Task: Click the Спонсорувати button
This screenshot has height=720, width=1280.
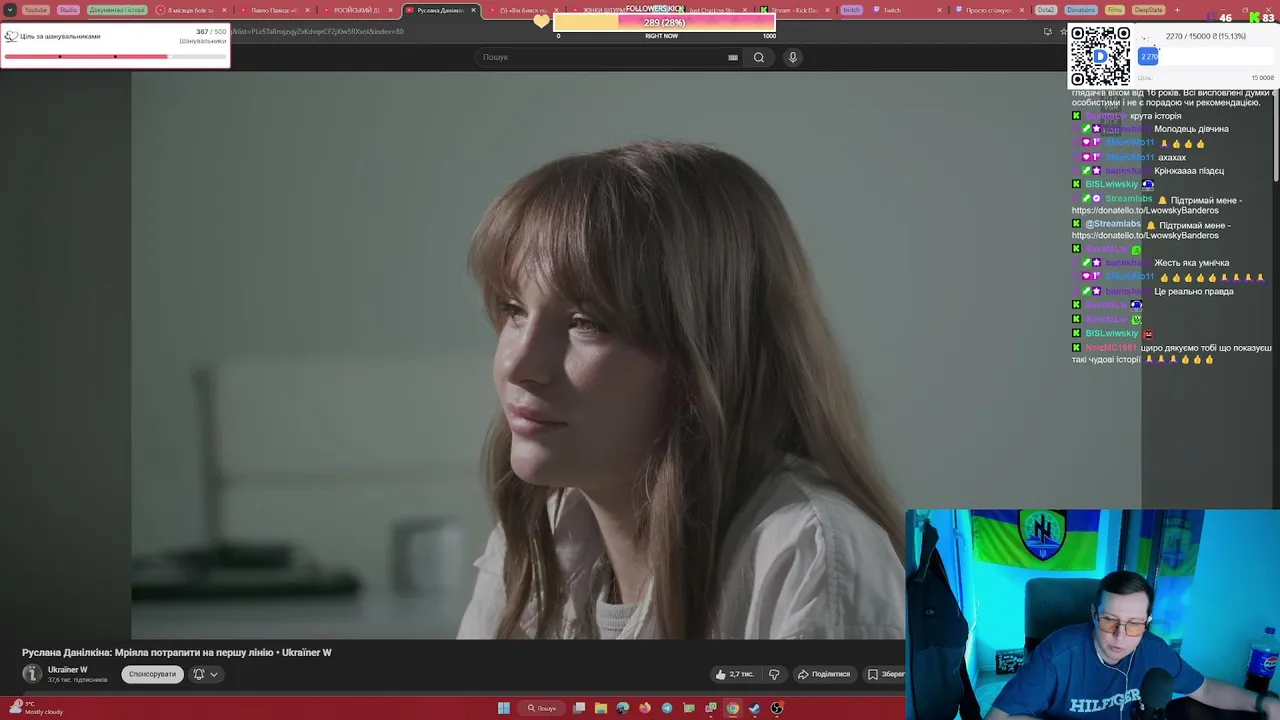Action: [x=152, y=674]
